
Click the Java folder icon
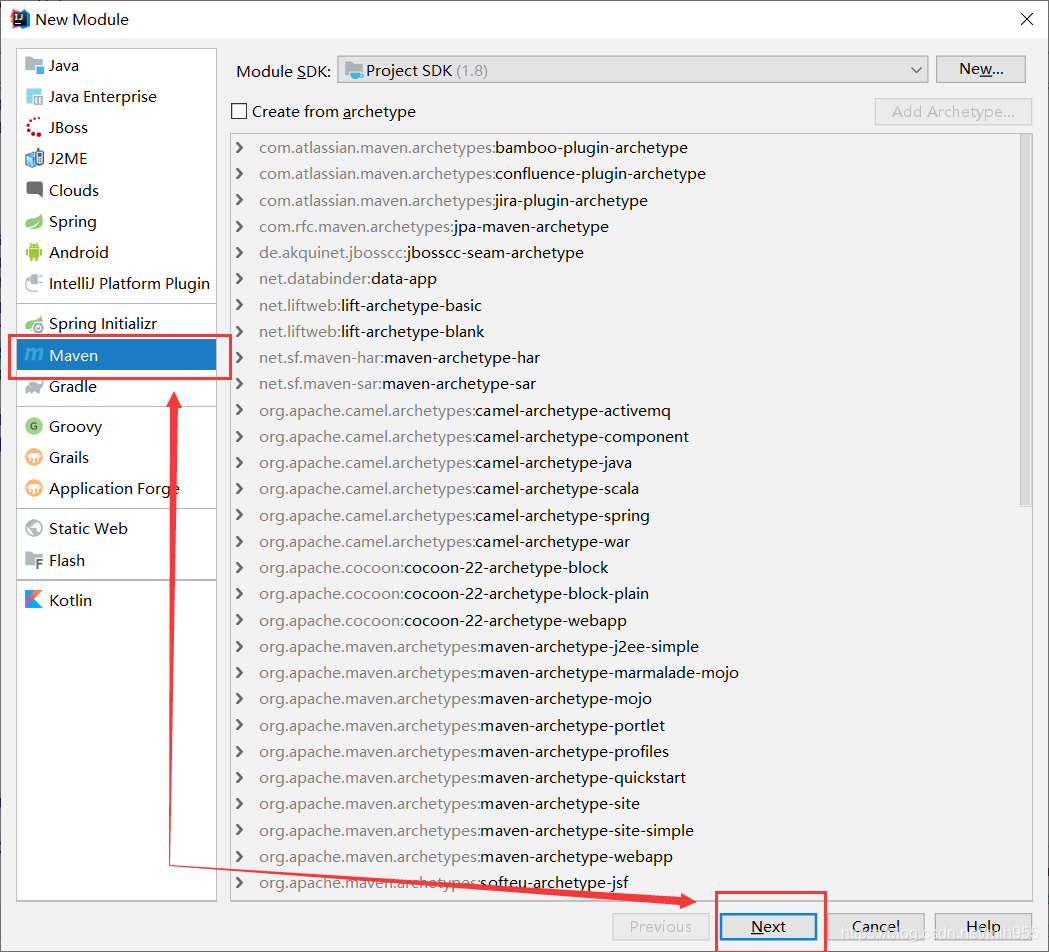pyautogui.click(x=33, y=65)
